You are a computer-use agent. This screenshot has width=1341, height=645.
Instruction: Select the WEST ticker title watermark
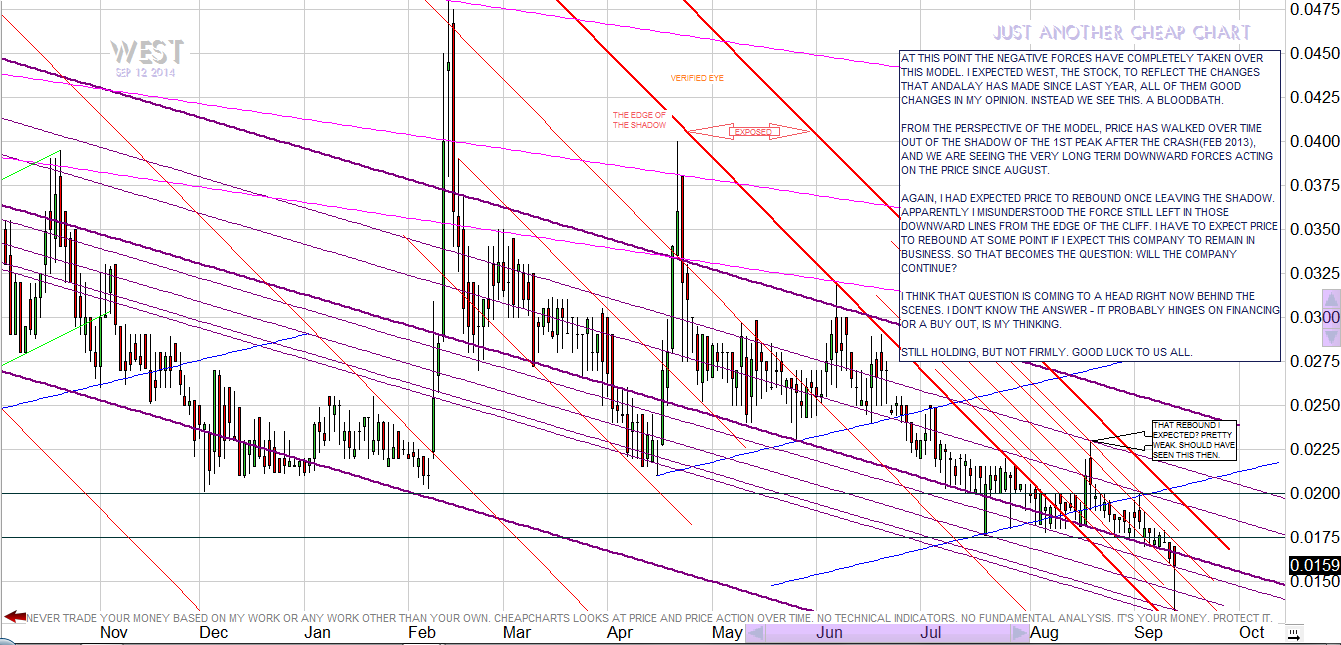(x=147, y=52)
